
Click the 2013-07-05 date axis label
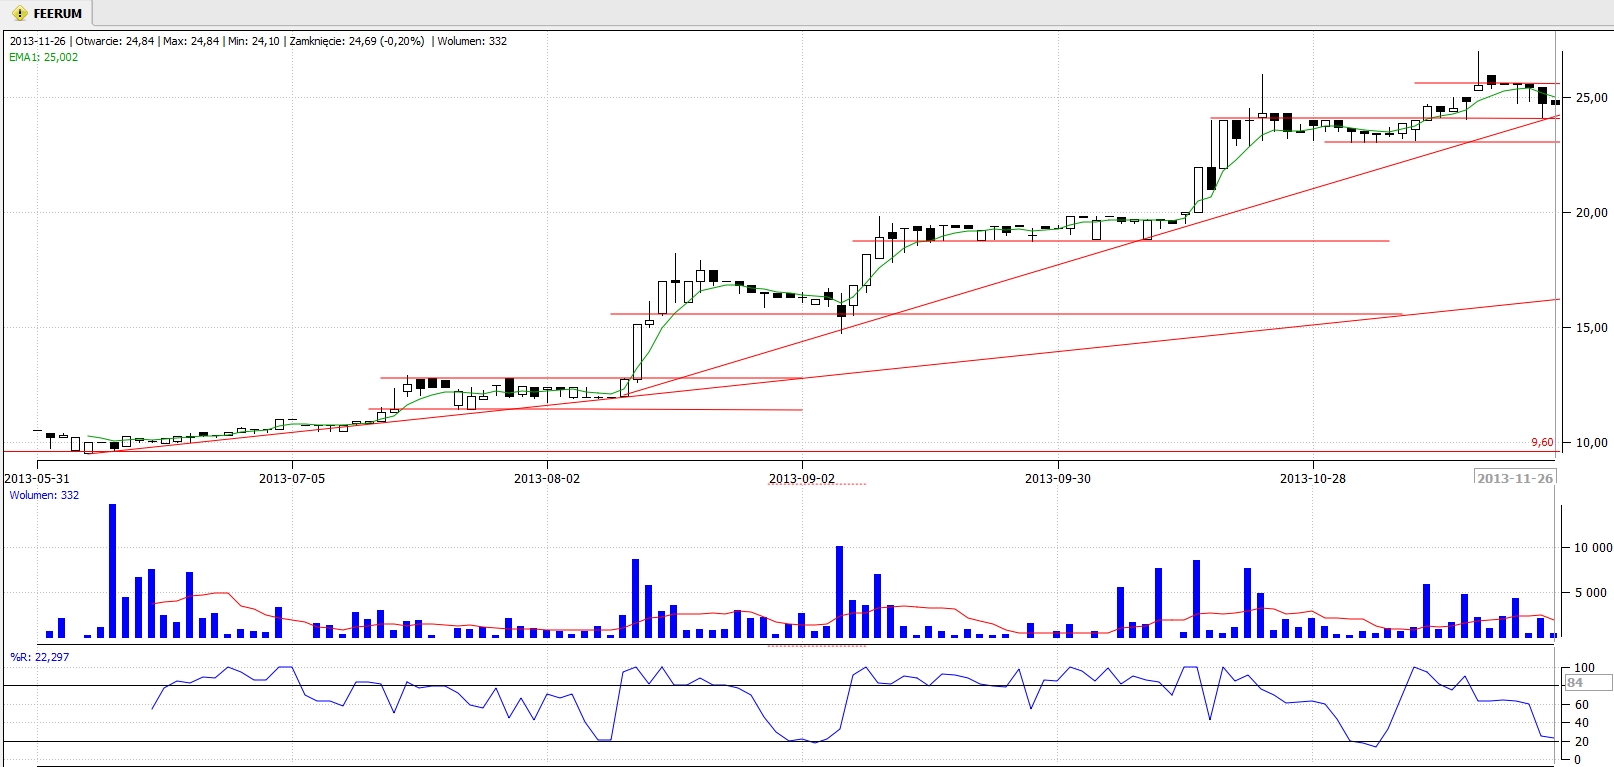coord(292,479)
